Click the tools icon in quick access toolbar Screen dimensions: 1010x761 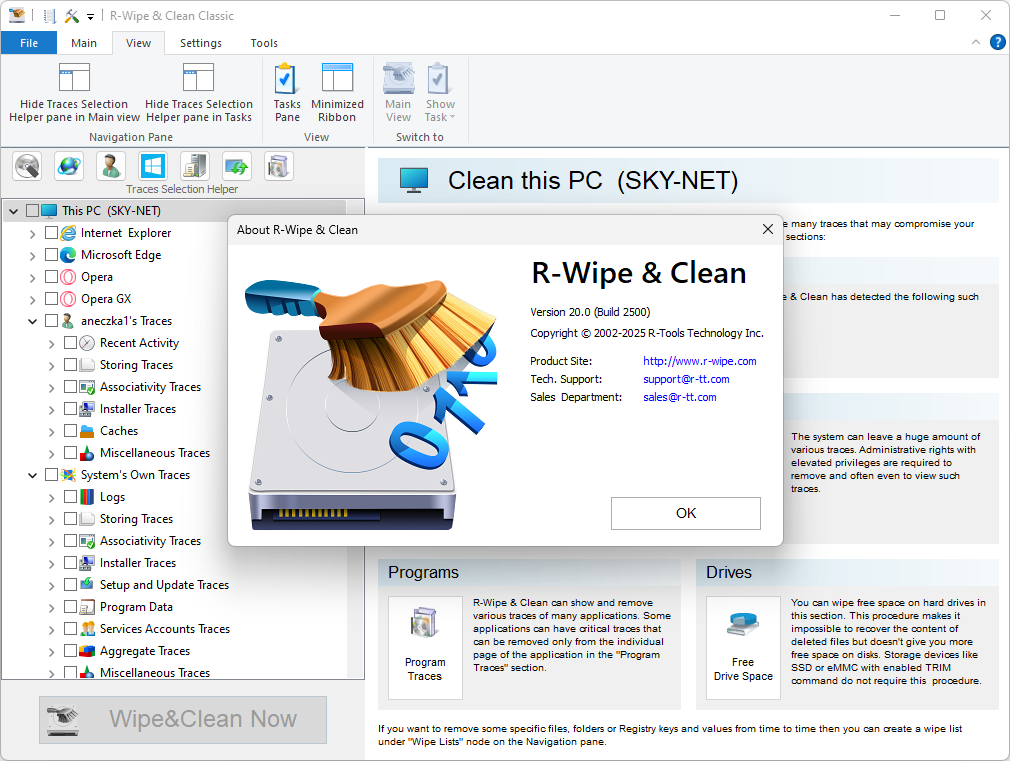[71, 15]
